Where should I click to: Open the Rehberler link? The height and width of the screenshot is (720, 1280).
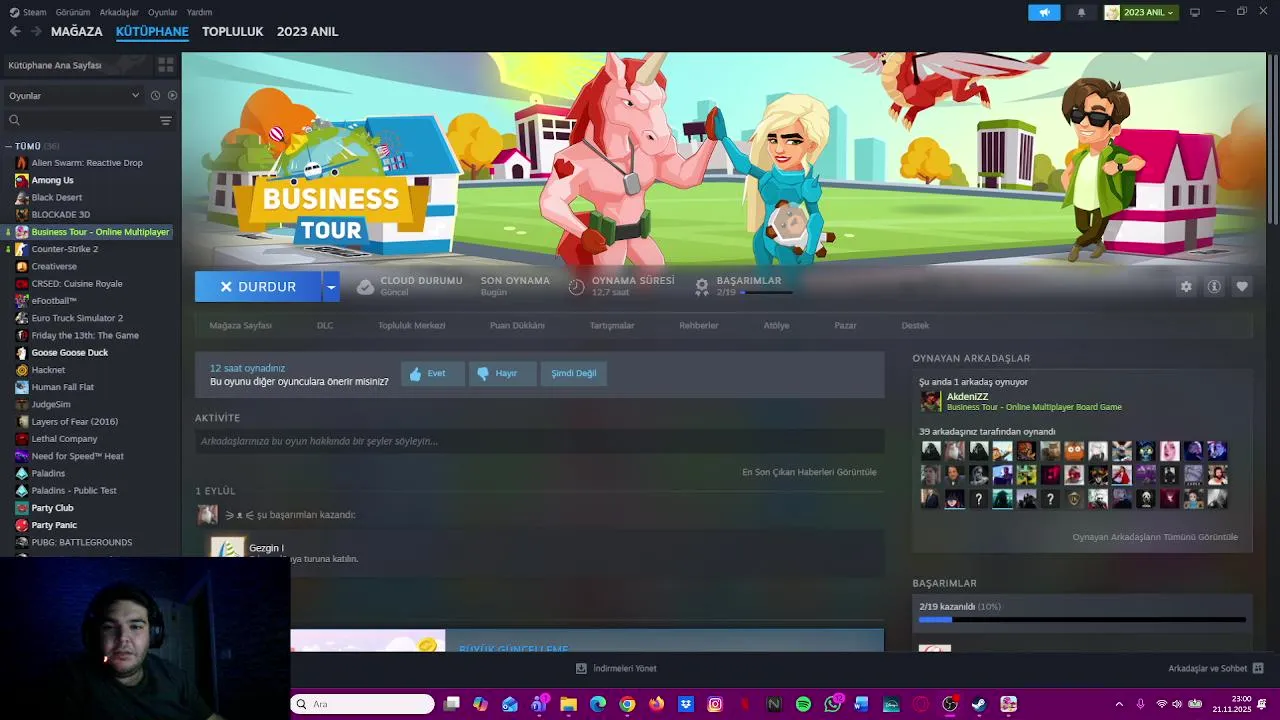[x=699, y=325]
